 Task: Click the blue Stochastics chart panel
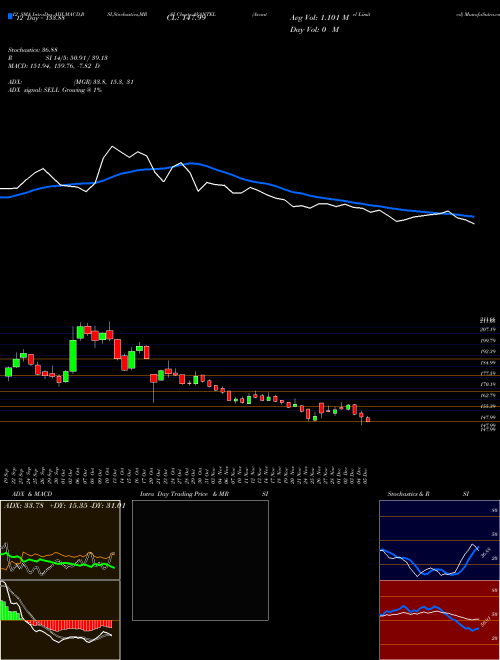(x=439, y=540)
